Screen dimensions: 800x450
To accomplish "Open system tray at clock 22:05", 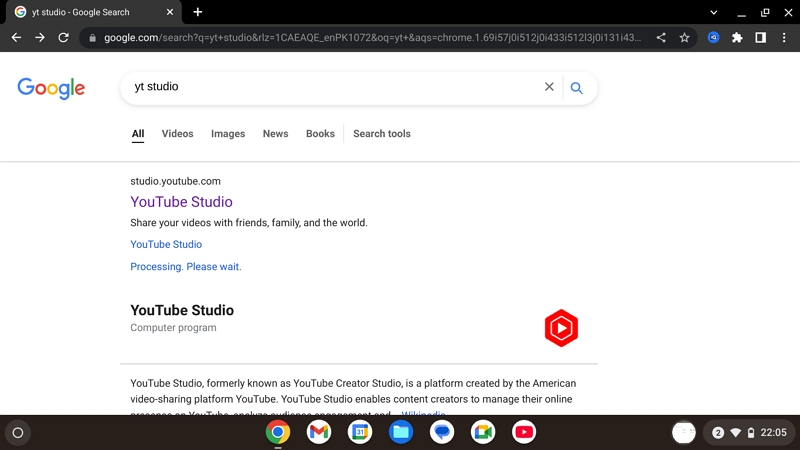I will pyautogui.click(x=773, y=433).
